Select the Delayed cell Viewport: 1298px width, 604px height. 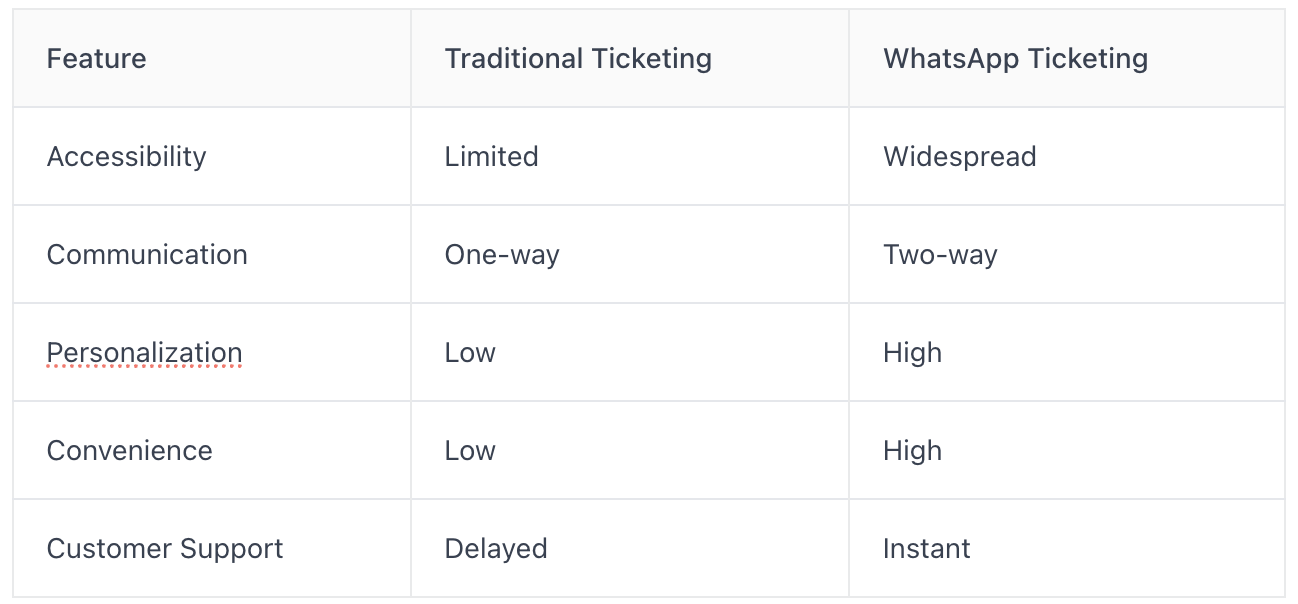496,549
